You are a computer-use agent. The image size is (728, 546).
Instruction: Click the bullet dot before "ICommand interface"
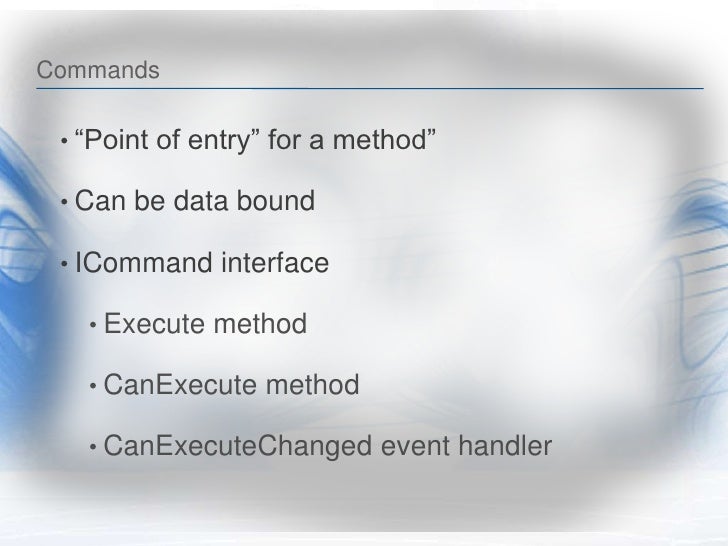(64, 264)
